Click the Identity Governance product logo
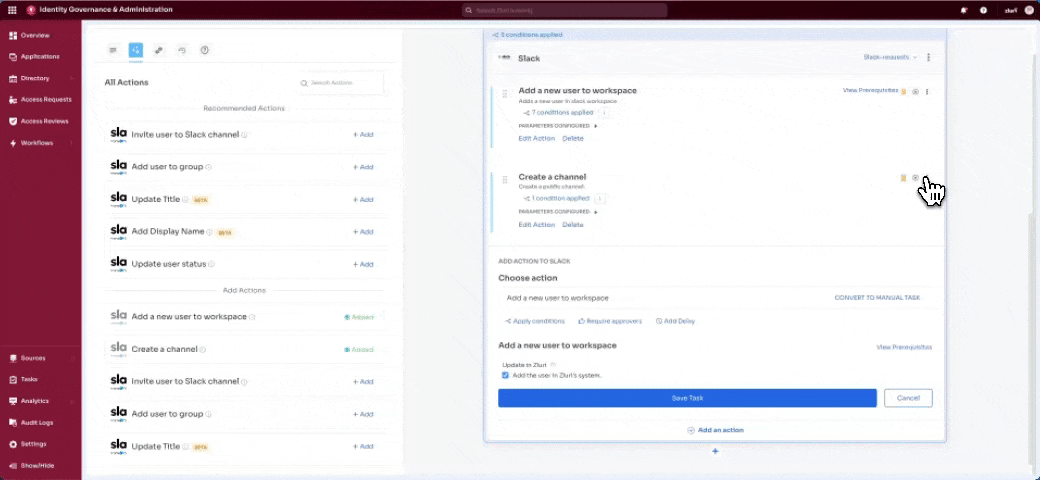1040x480 pixels. point(31,10)
